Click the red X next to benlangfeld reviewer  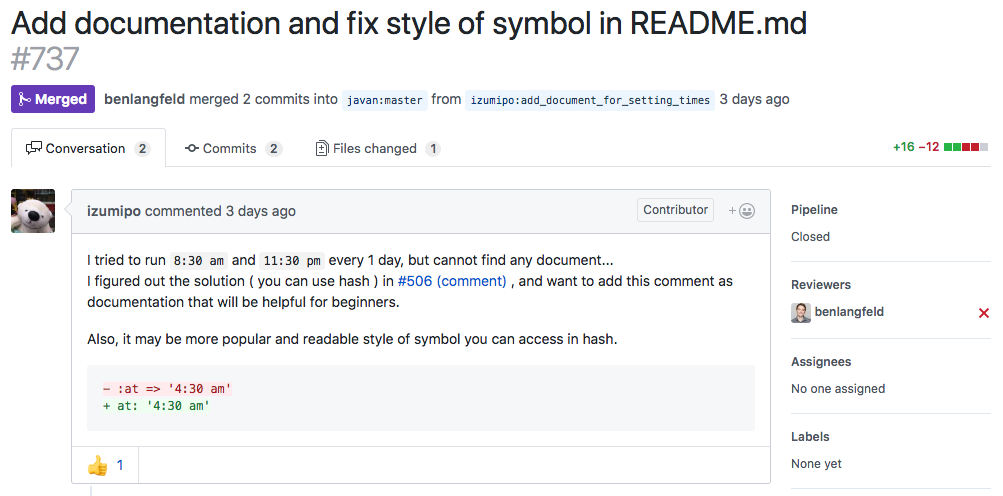(x=984, y=313)
